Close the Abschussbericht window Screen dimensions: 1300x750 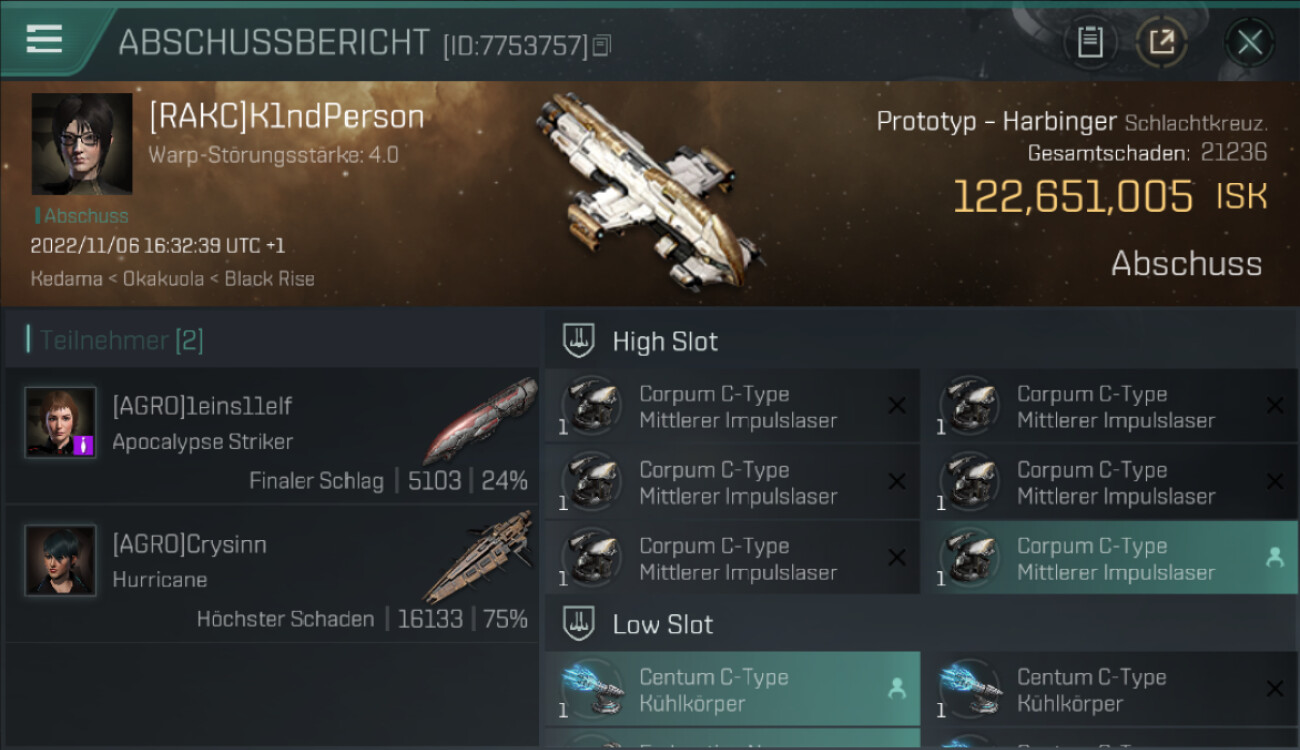click(1249, 42)
